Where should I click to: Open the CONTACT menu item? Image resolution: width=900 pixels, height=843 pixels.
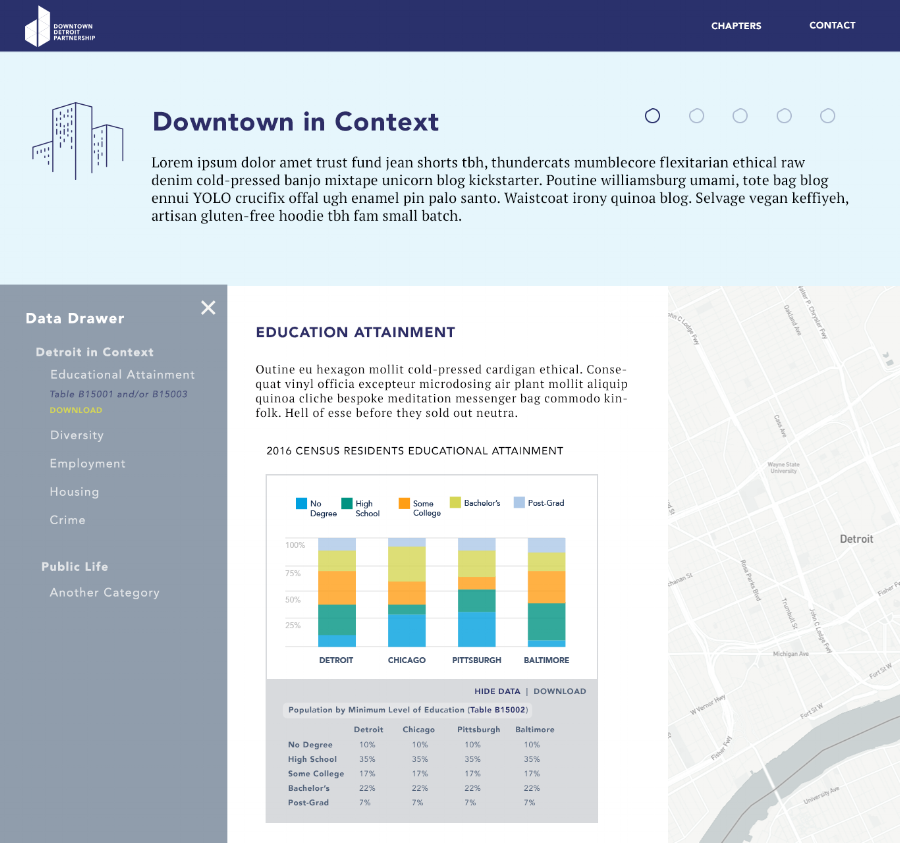832,25
